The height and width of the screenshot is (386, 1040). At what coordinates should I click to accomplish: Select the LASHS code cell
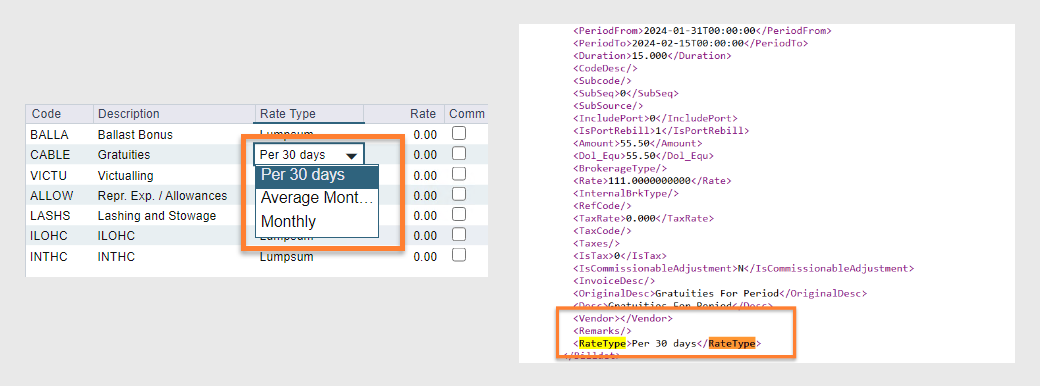pyautogui.click(x=50, y=216)
